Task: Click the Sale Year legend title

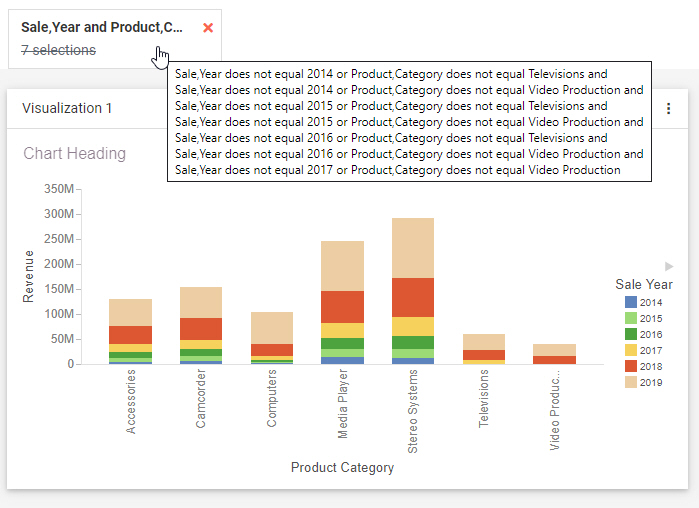Action: click(644, 284)
